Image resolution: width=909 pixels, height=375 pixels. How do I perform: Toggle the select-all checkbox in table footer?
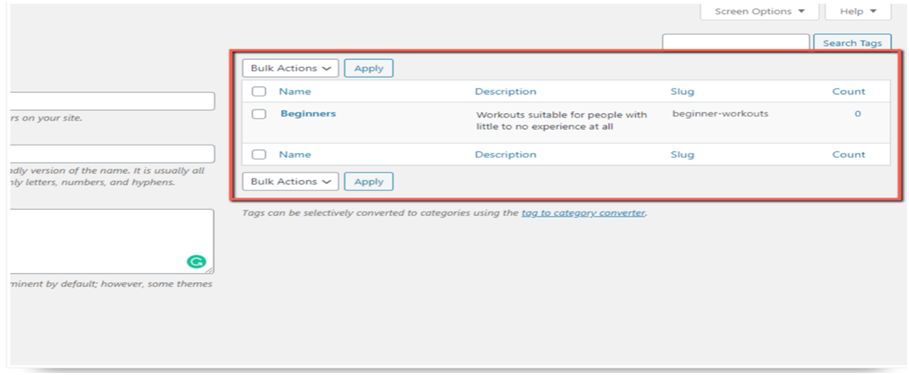click(x=259, y=155)
